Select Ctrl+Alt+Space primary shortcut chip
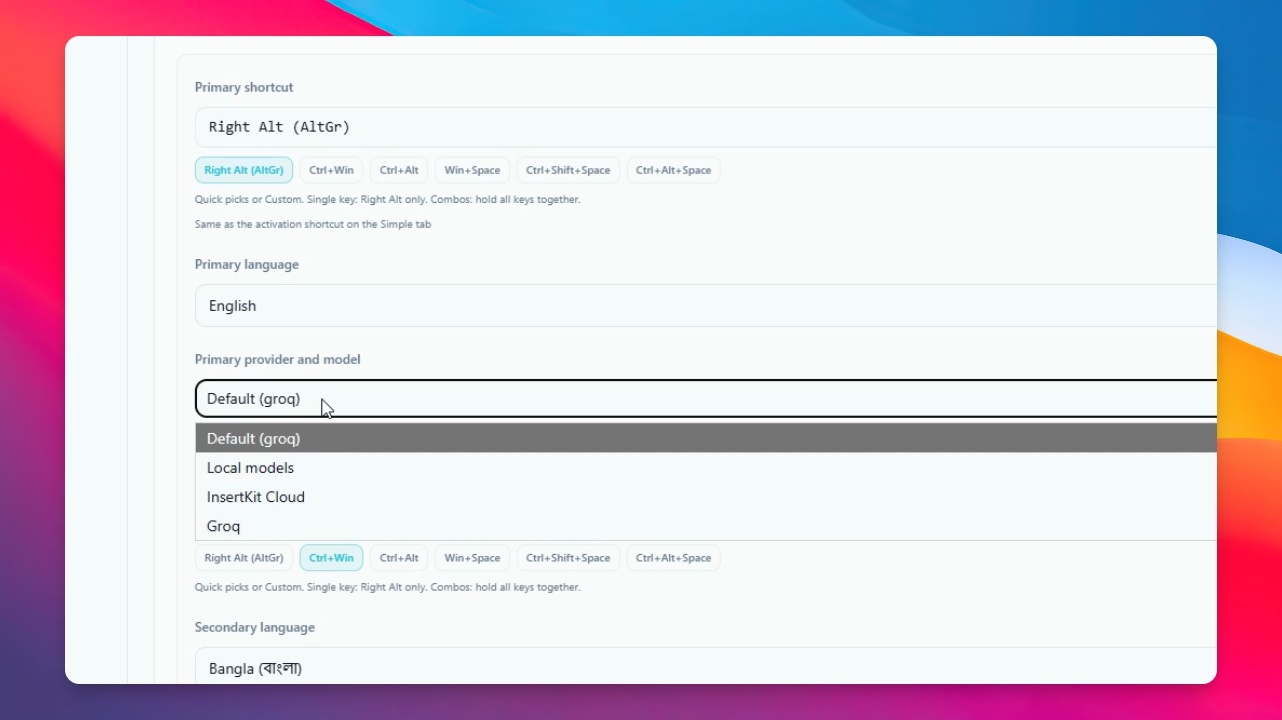The image size is (1282, 720). [673, 170]
